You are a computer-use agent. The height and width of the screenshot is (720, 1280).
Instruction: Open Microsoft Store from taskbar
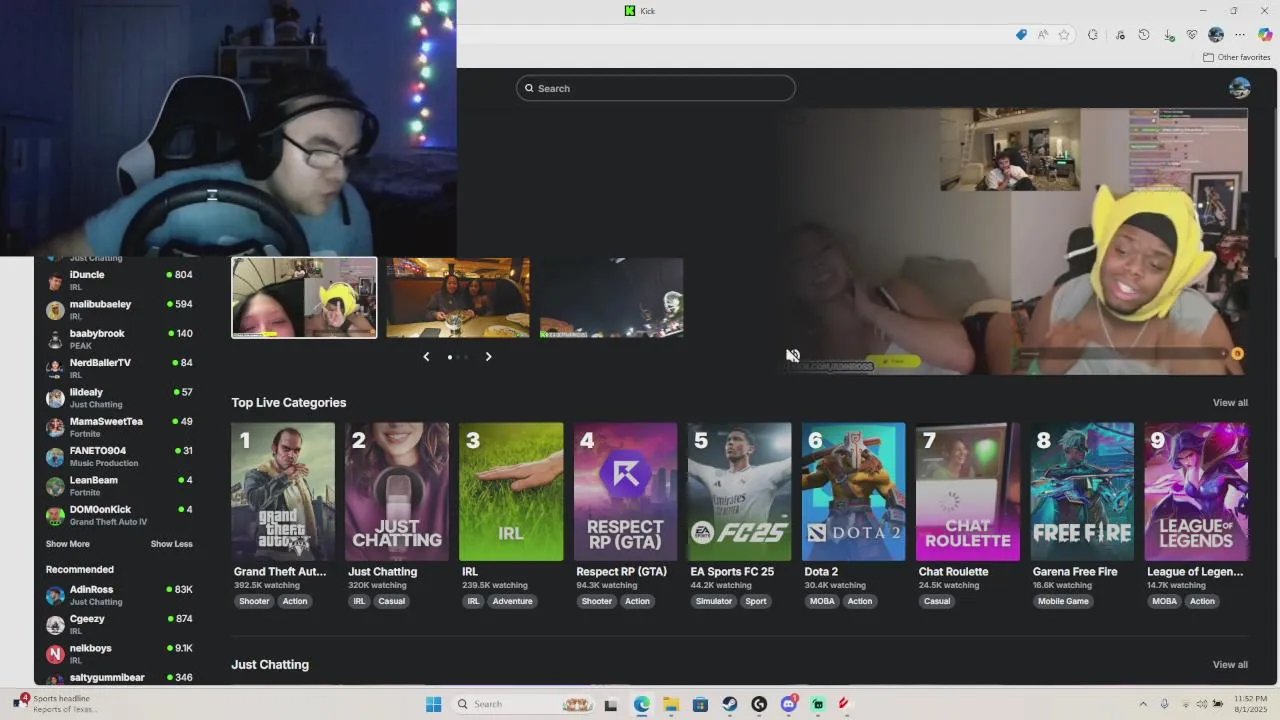click(700, 704)
